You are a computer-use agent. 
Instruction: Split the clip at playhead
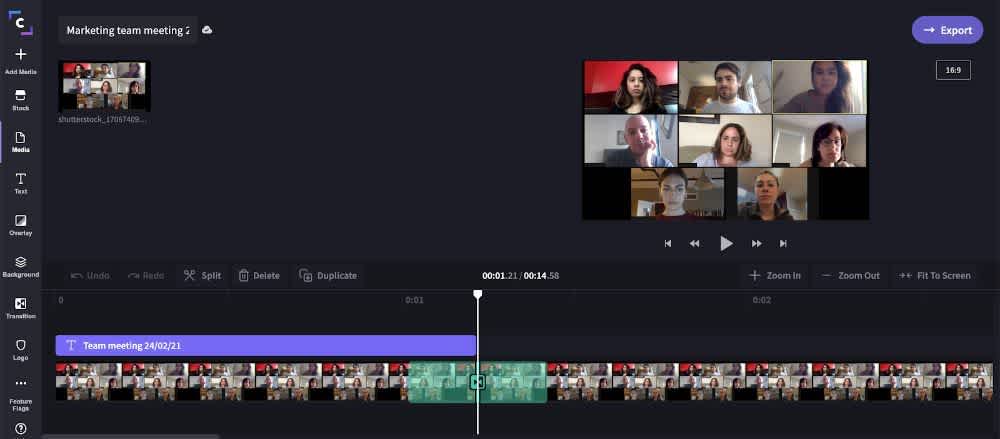pyautogui.click(x=202, y=276)
